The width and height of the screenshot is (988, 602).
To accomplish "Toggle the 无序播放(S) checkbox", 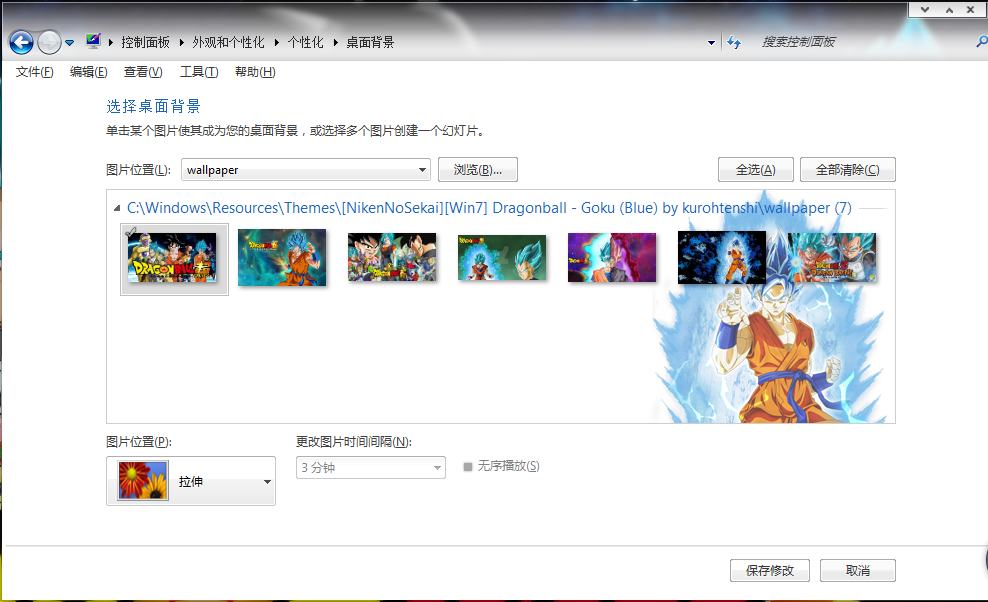I will [468, 466].
